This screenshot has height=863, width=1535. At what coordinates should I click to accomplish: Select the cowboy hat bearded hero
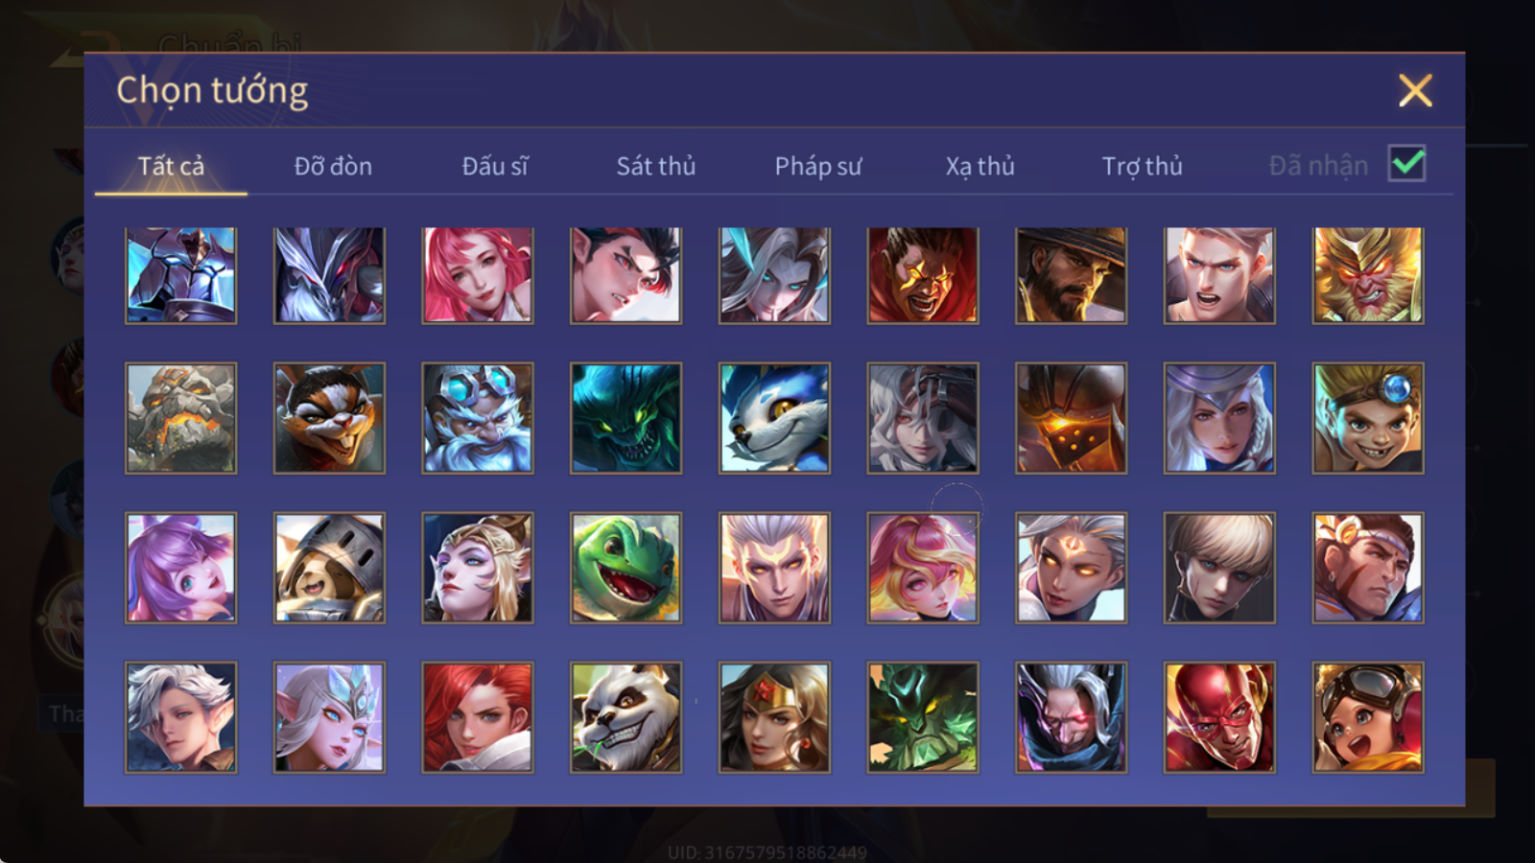pos(1071,275)
